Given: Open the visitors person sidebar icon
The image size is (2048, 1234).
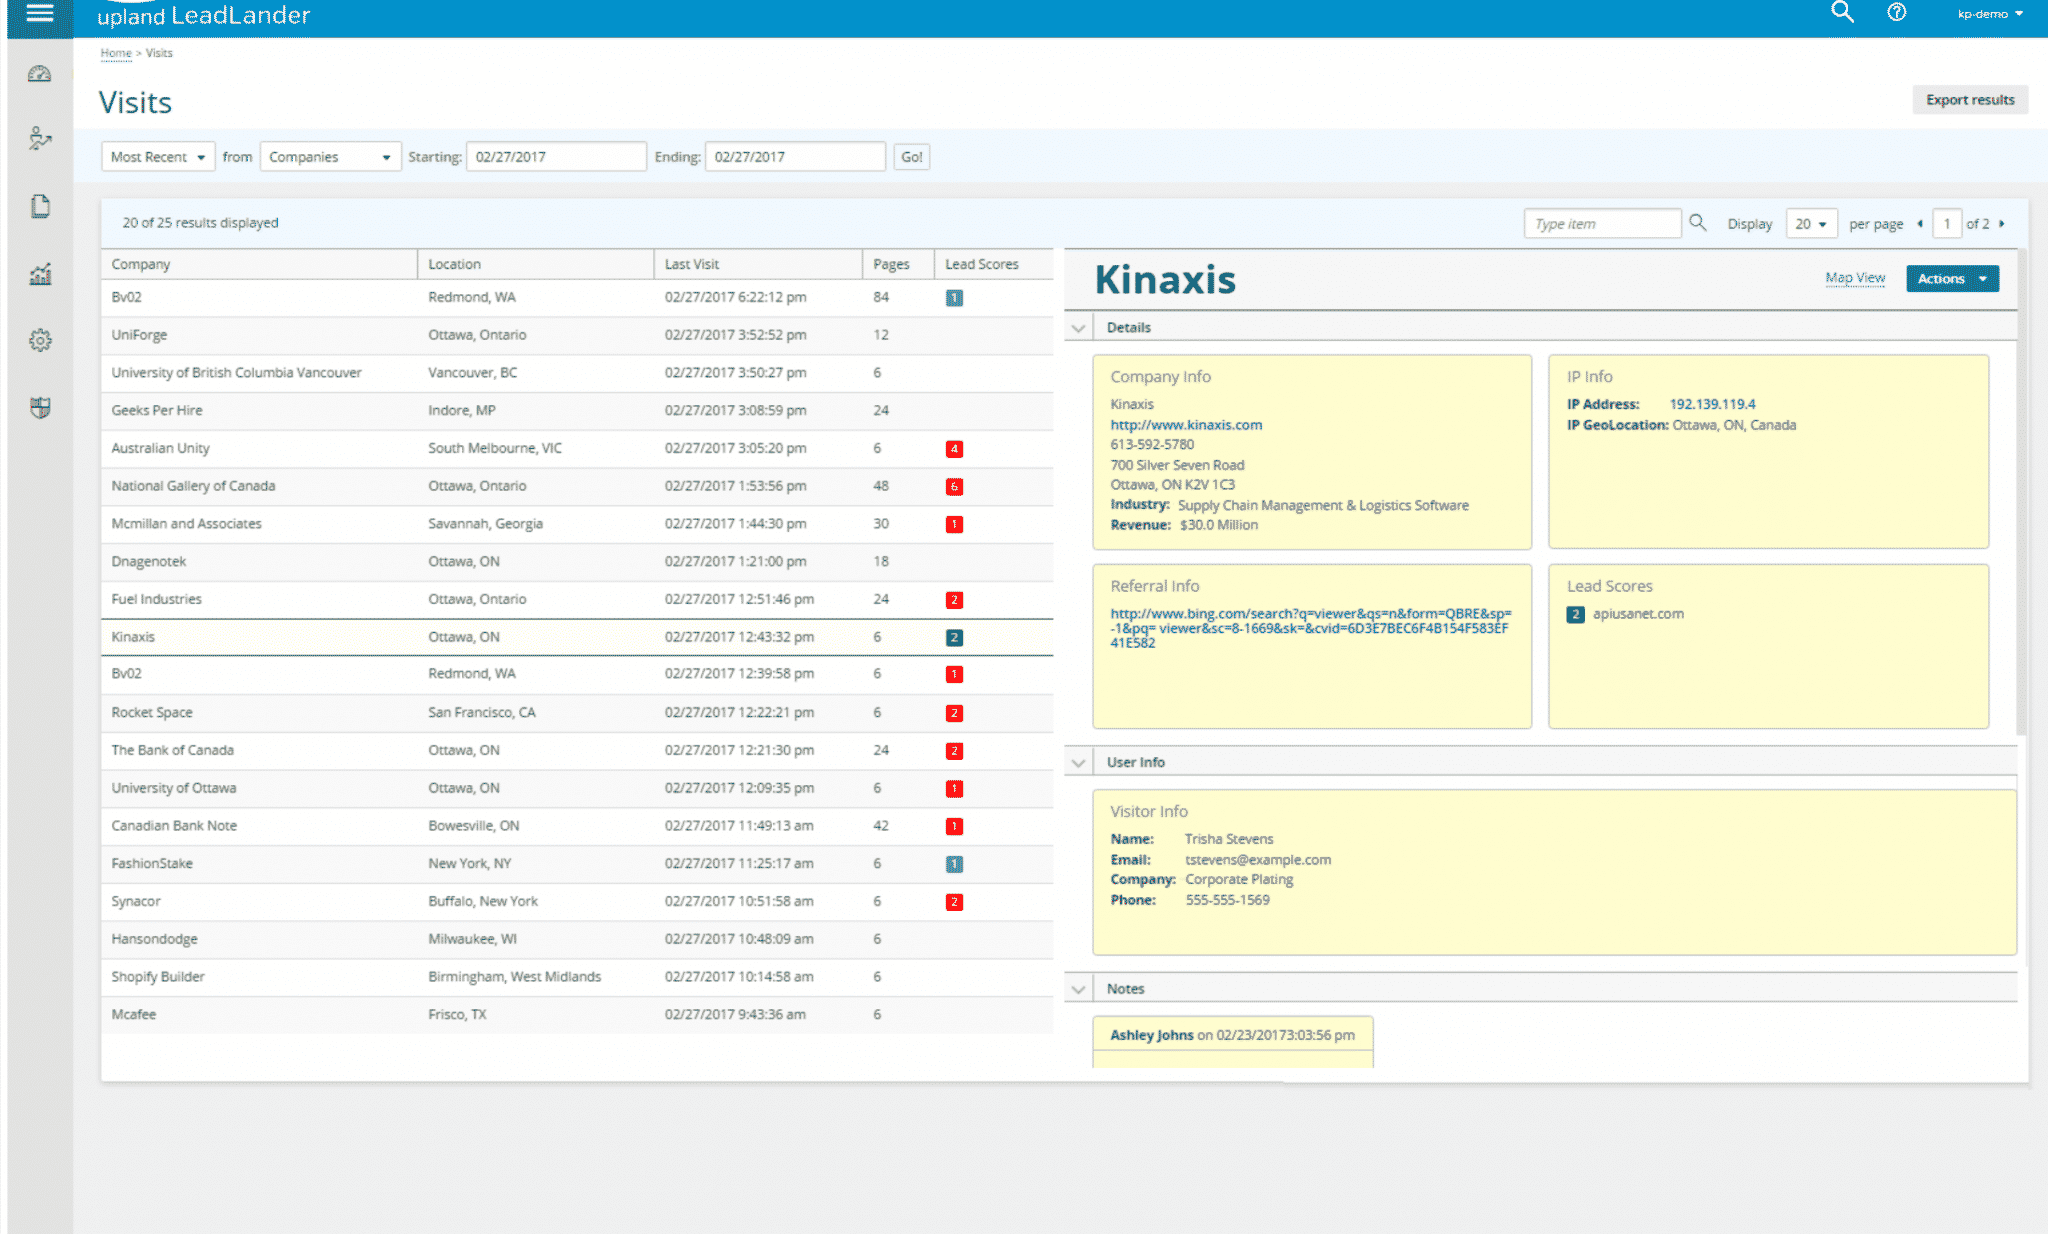Looking at the screenshot, I should pos(40,139).
